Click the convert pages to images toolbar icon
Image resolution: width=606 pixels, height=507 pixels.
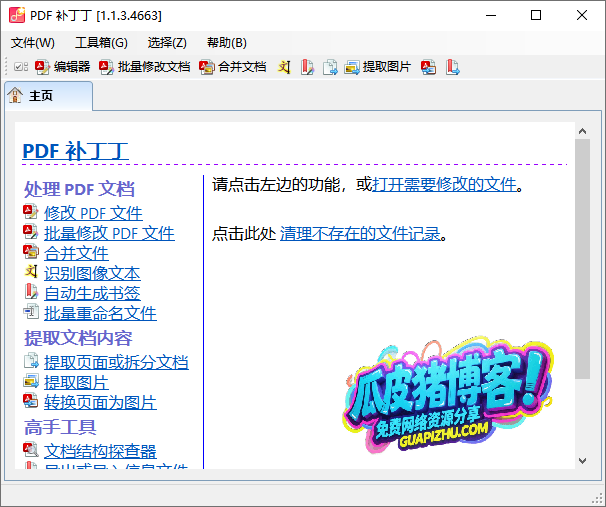pos(429,67)
